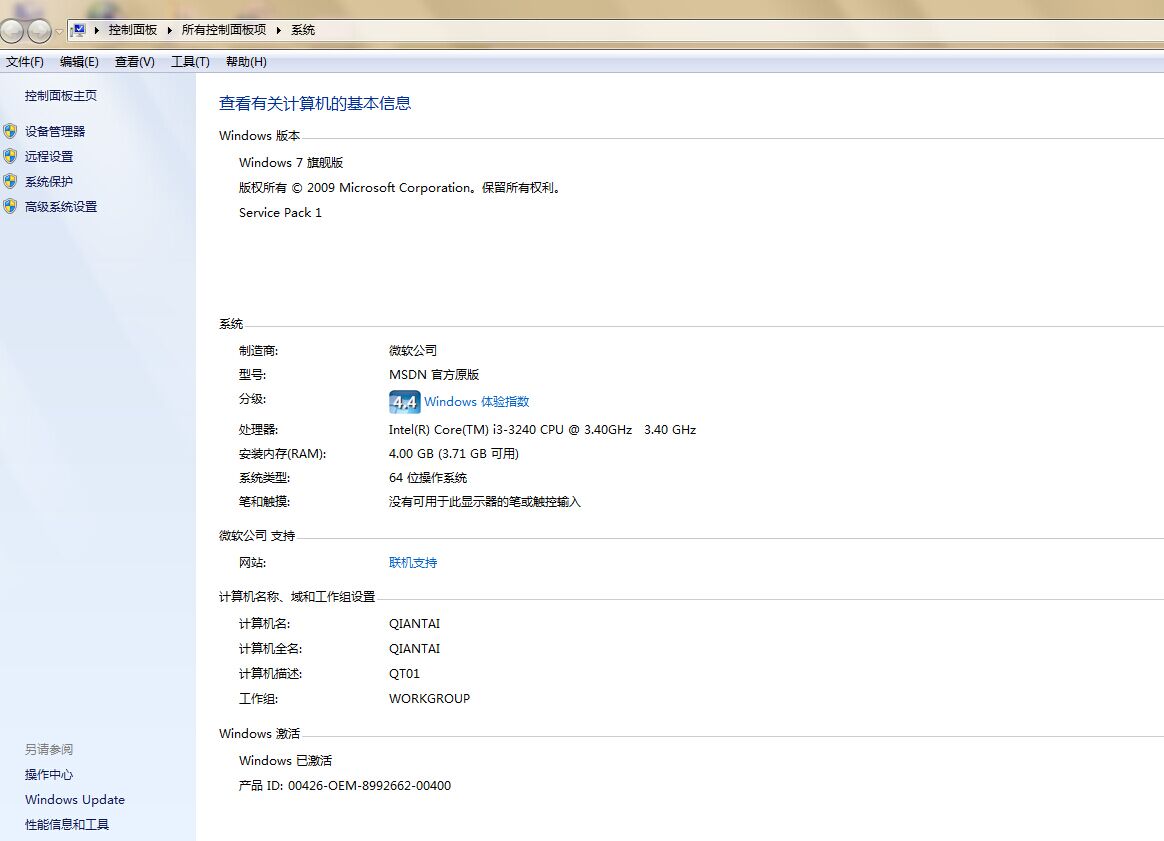Open the recent pages dropdown beside Forward
Viewport: 1164px width, 841px height.
click(59, 31)
